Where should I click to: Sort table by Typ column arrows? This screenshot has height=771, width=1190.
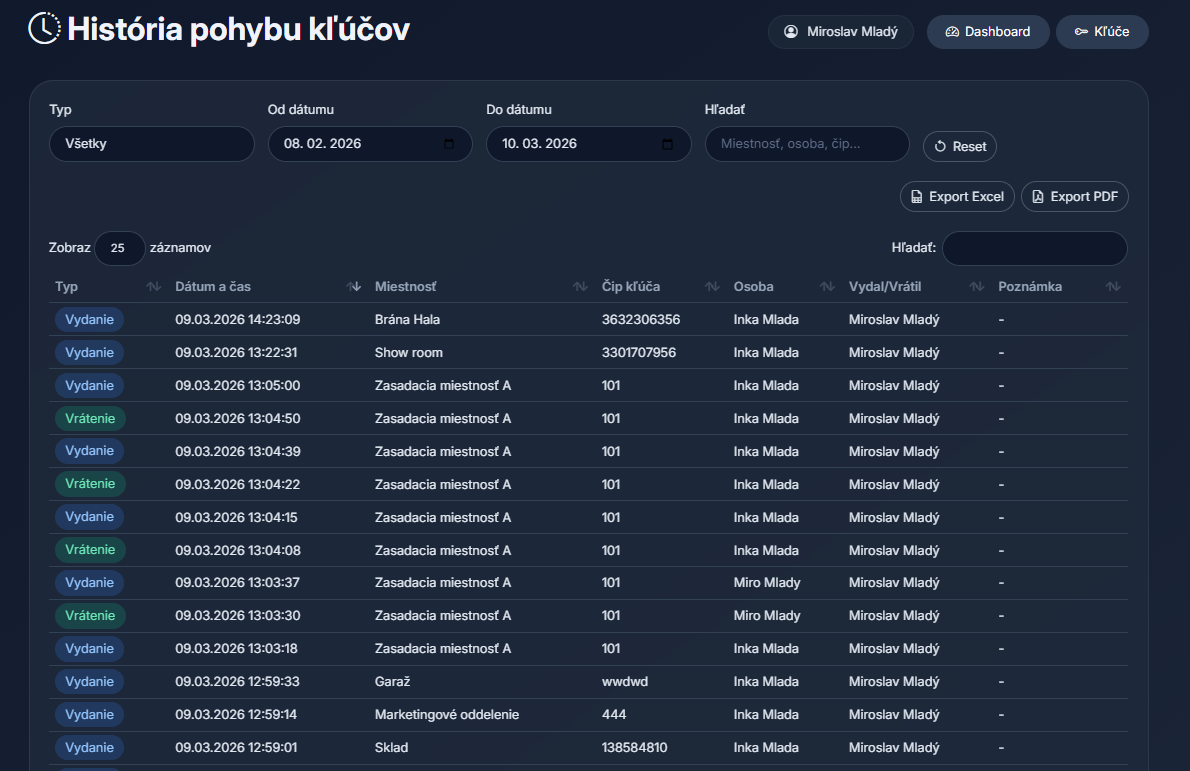pyautogui.click(x=153, y=287)
